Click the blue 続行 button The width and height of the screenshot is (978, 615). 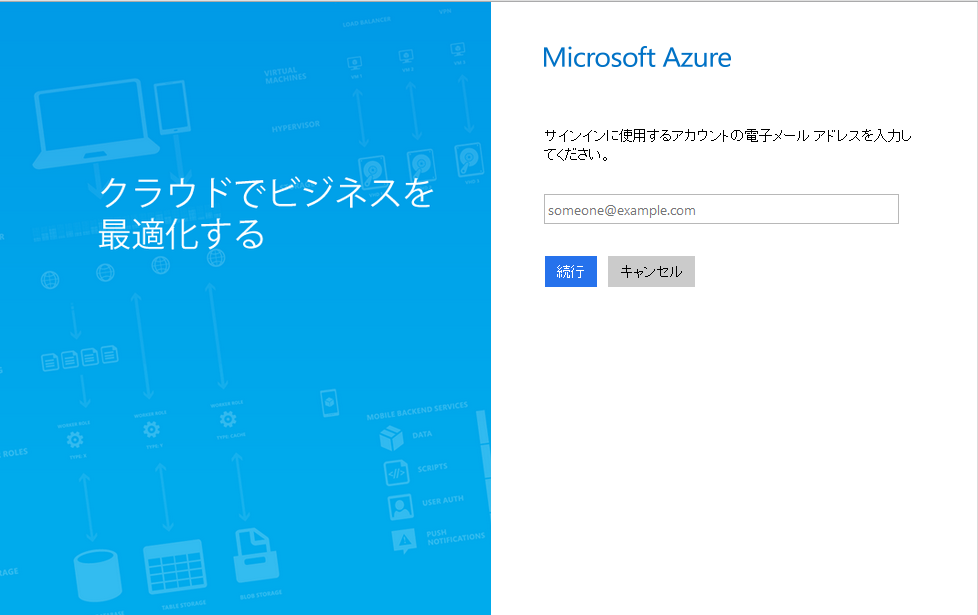pyautogui.click(x=571, y=271)
